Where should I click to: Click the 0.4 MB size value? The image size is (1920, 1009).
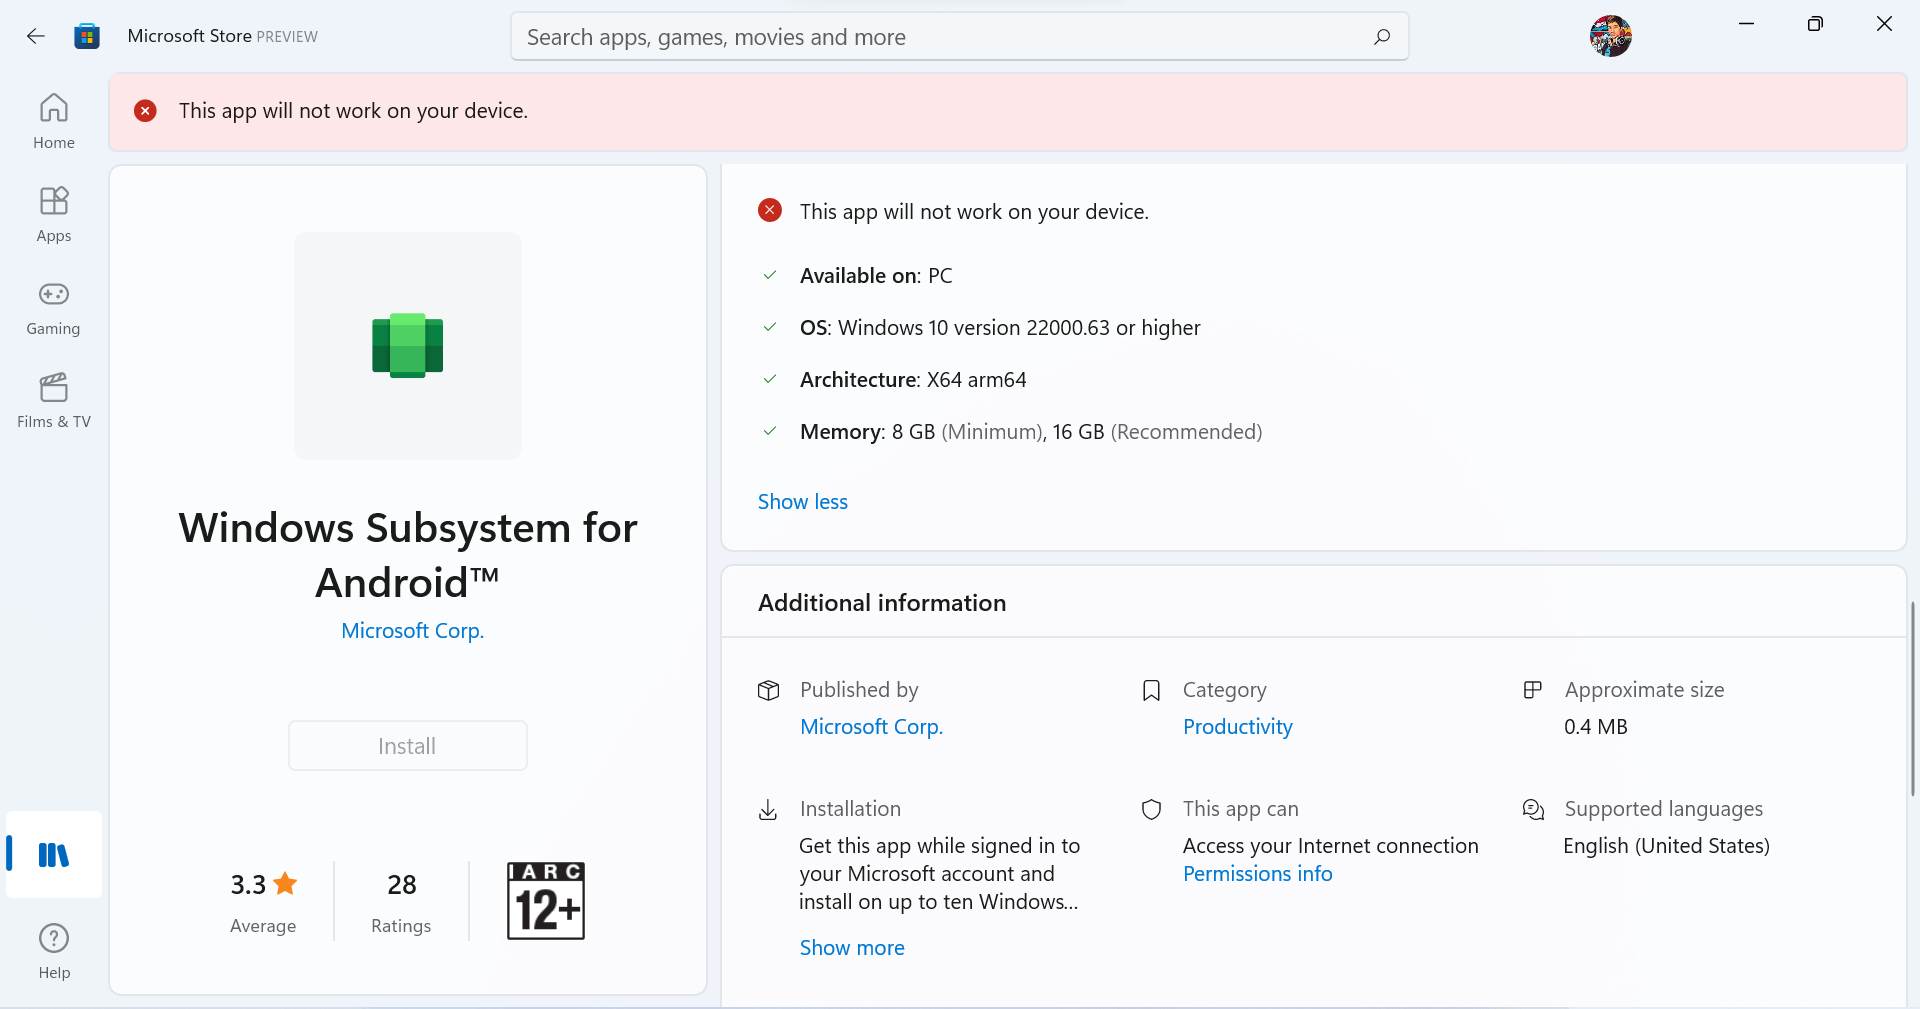[x=1596, y=727]
